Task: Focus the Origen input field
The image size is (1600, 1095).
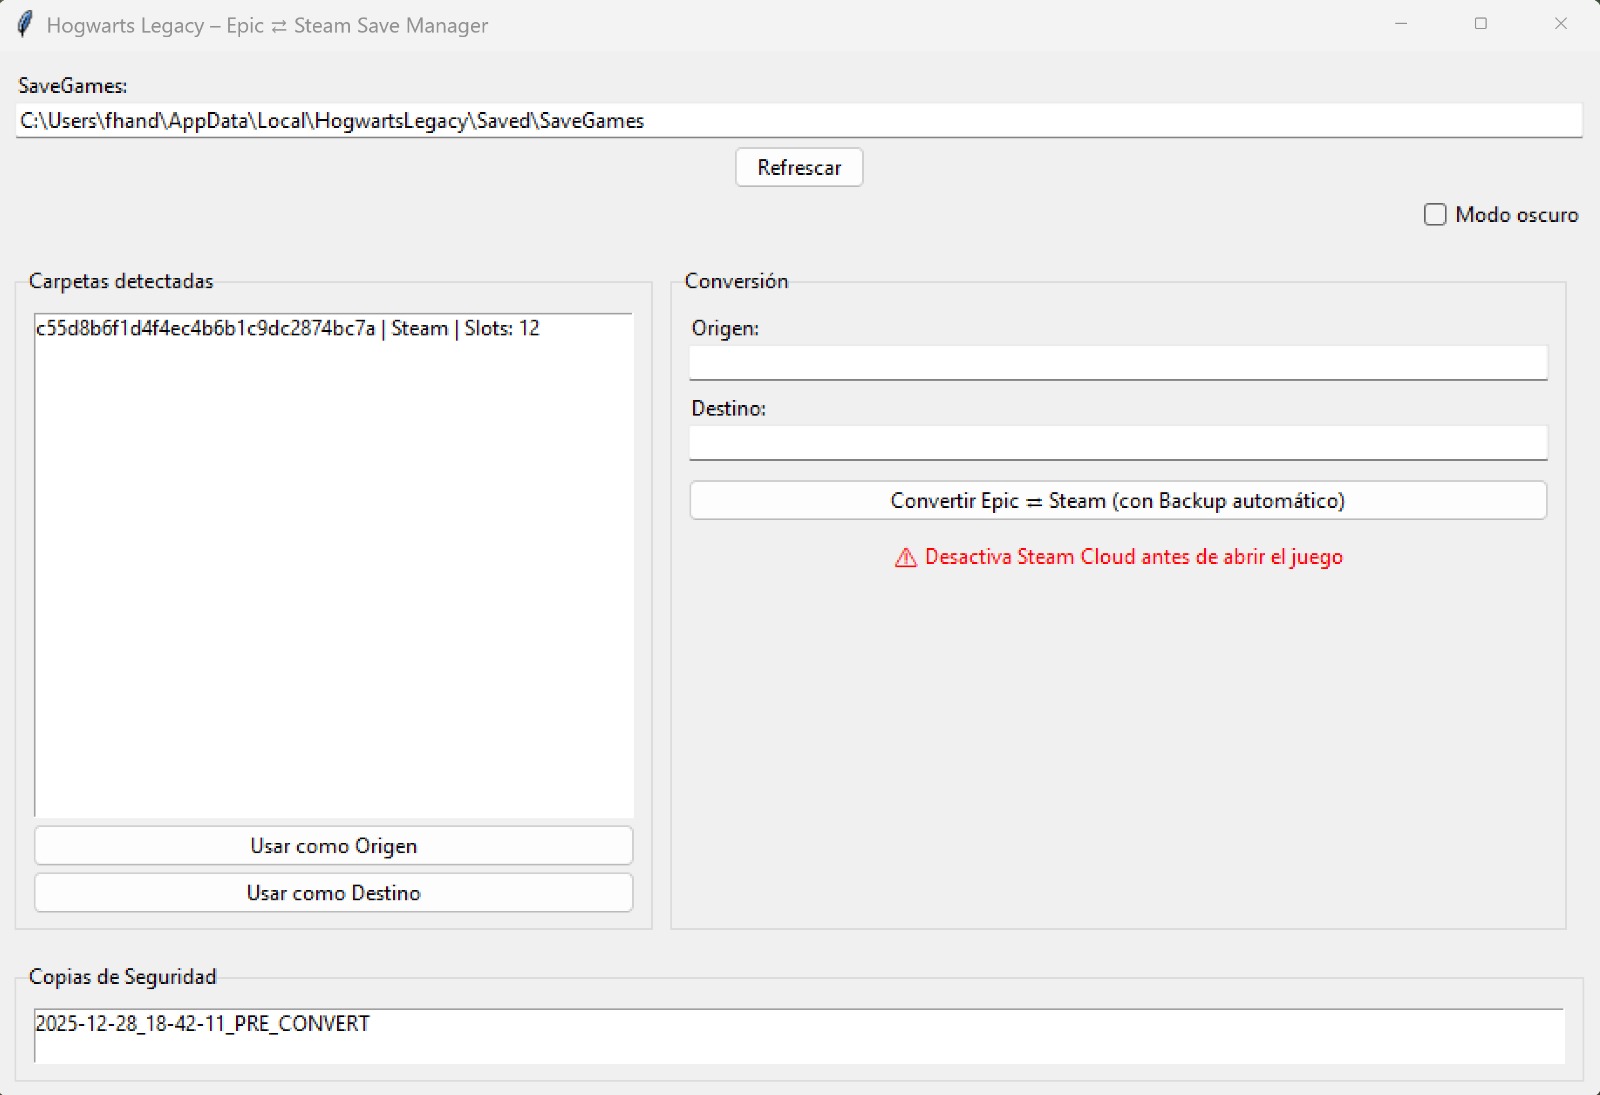Action: click(1118, 362)
